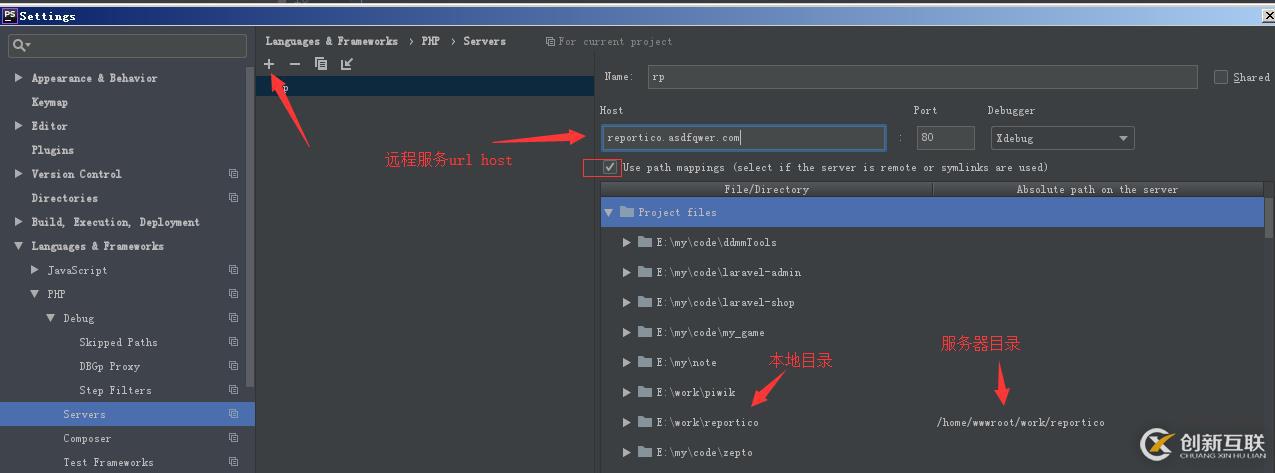
Task: Click the Host input field
Action: click(743, 138)
